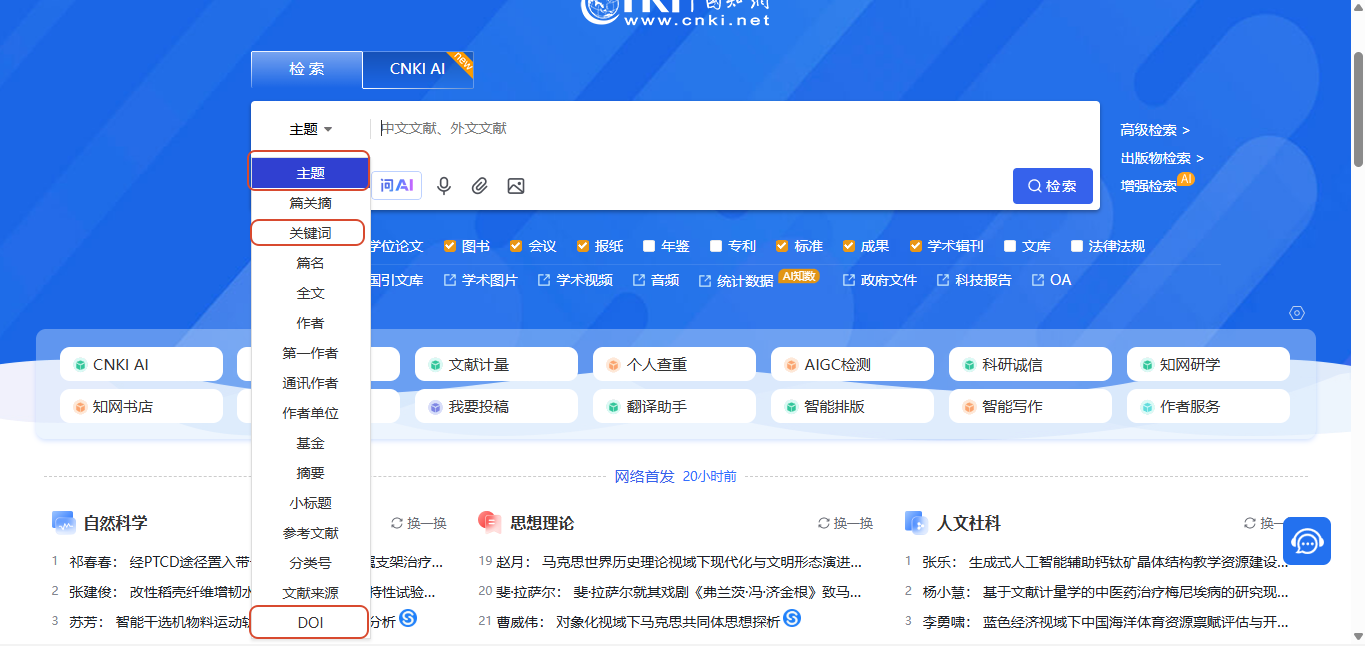Image resolution: width=1365 pixels, height=646 pixels.
Task: Uncheck the 报纸 checkbox
Action: 583,246
